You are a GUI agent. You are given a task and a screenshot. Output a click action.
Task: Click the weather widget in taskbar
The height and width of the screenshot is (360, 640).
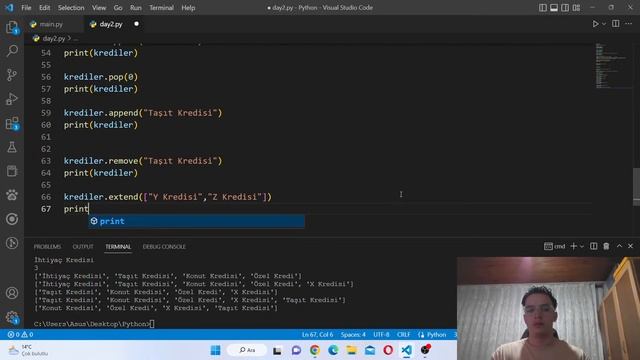click(x=29, y=350)
